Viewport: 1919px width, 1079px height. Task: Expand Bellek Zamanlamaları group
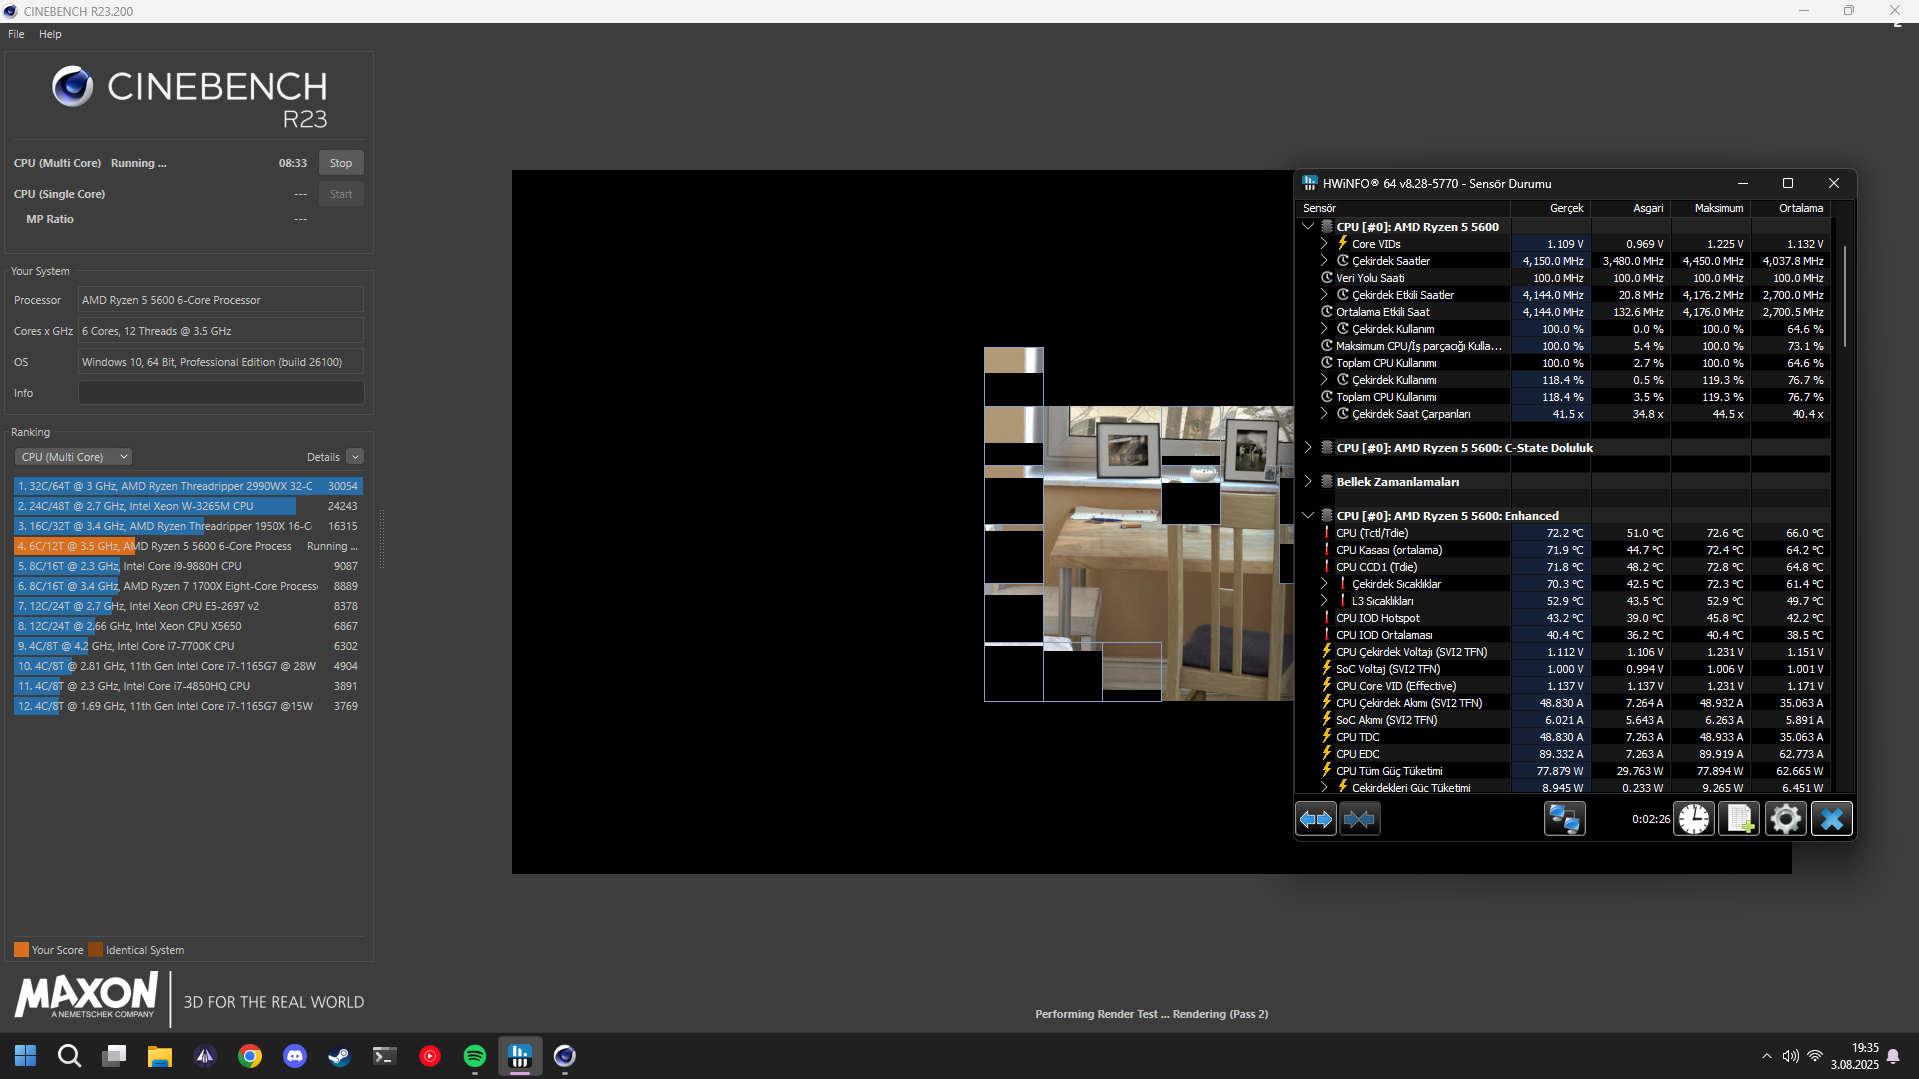[1308, 482]
